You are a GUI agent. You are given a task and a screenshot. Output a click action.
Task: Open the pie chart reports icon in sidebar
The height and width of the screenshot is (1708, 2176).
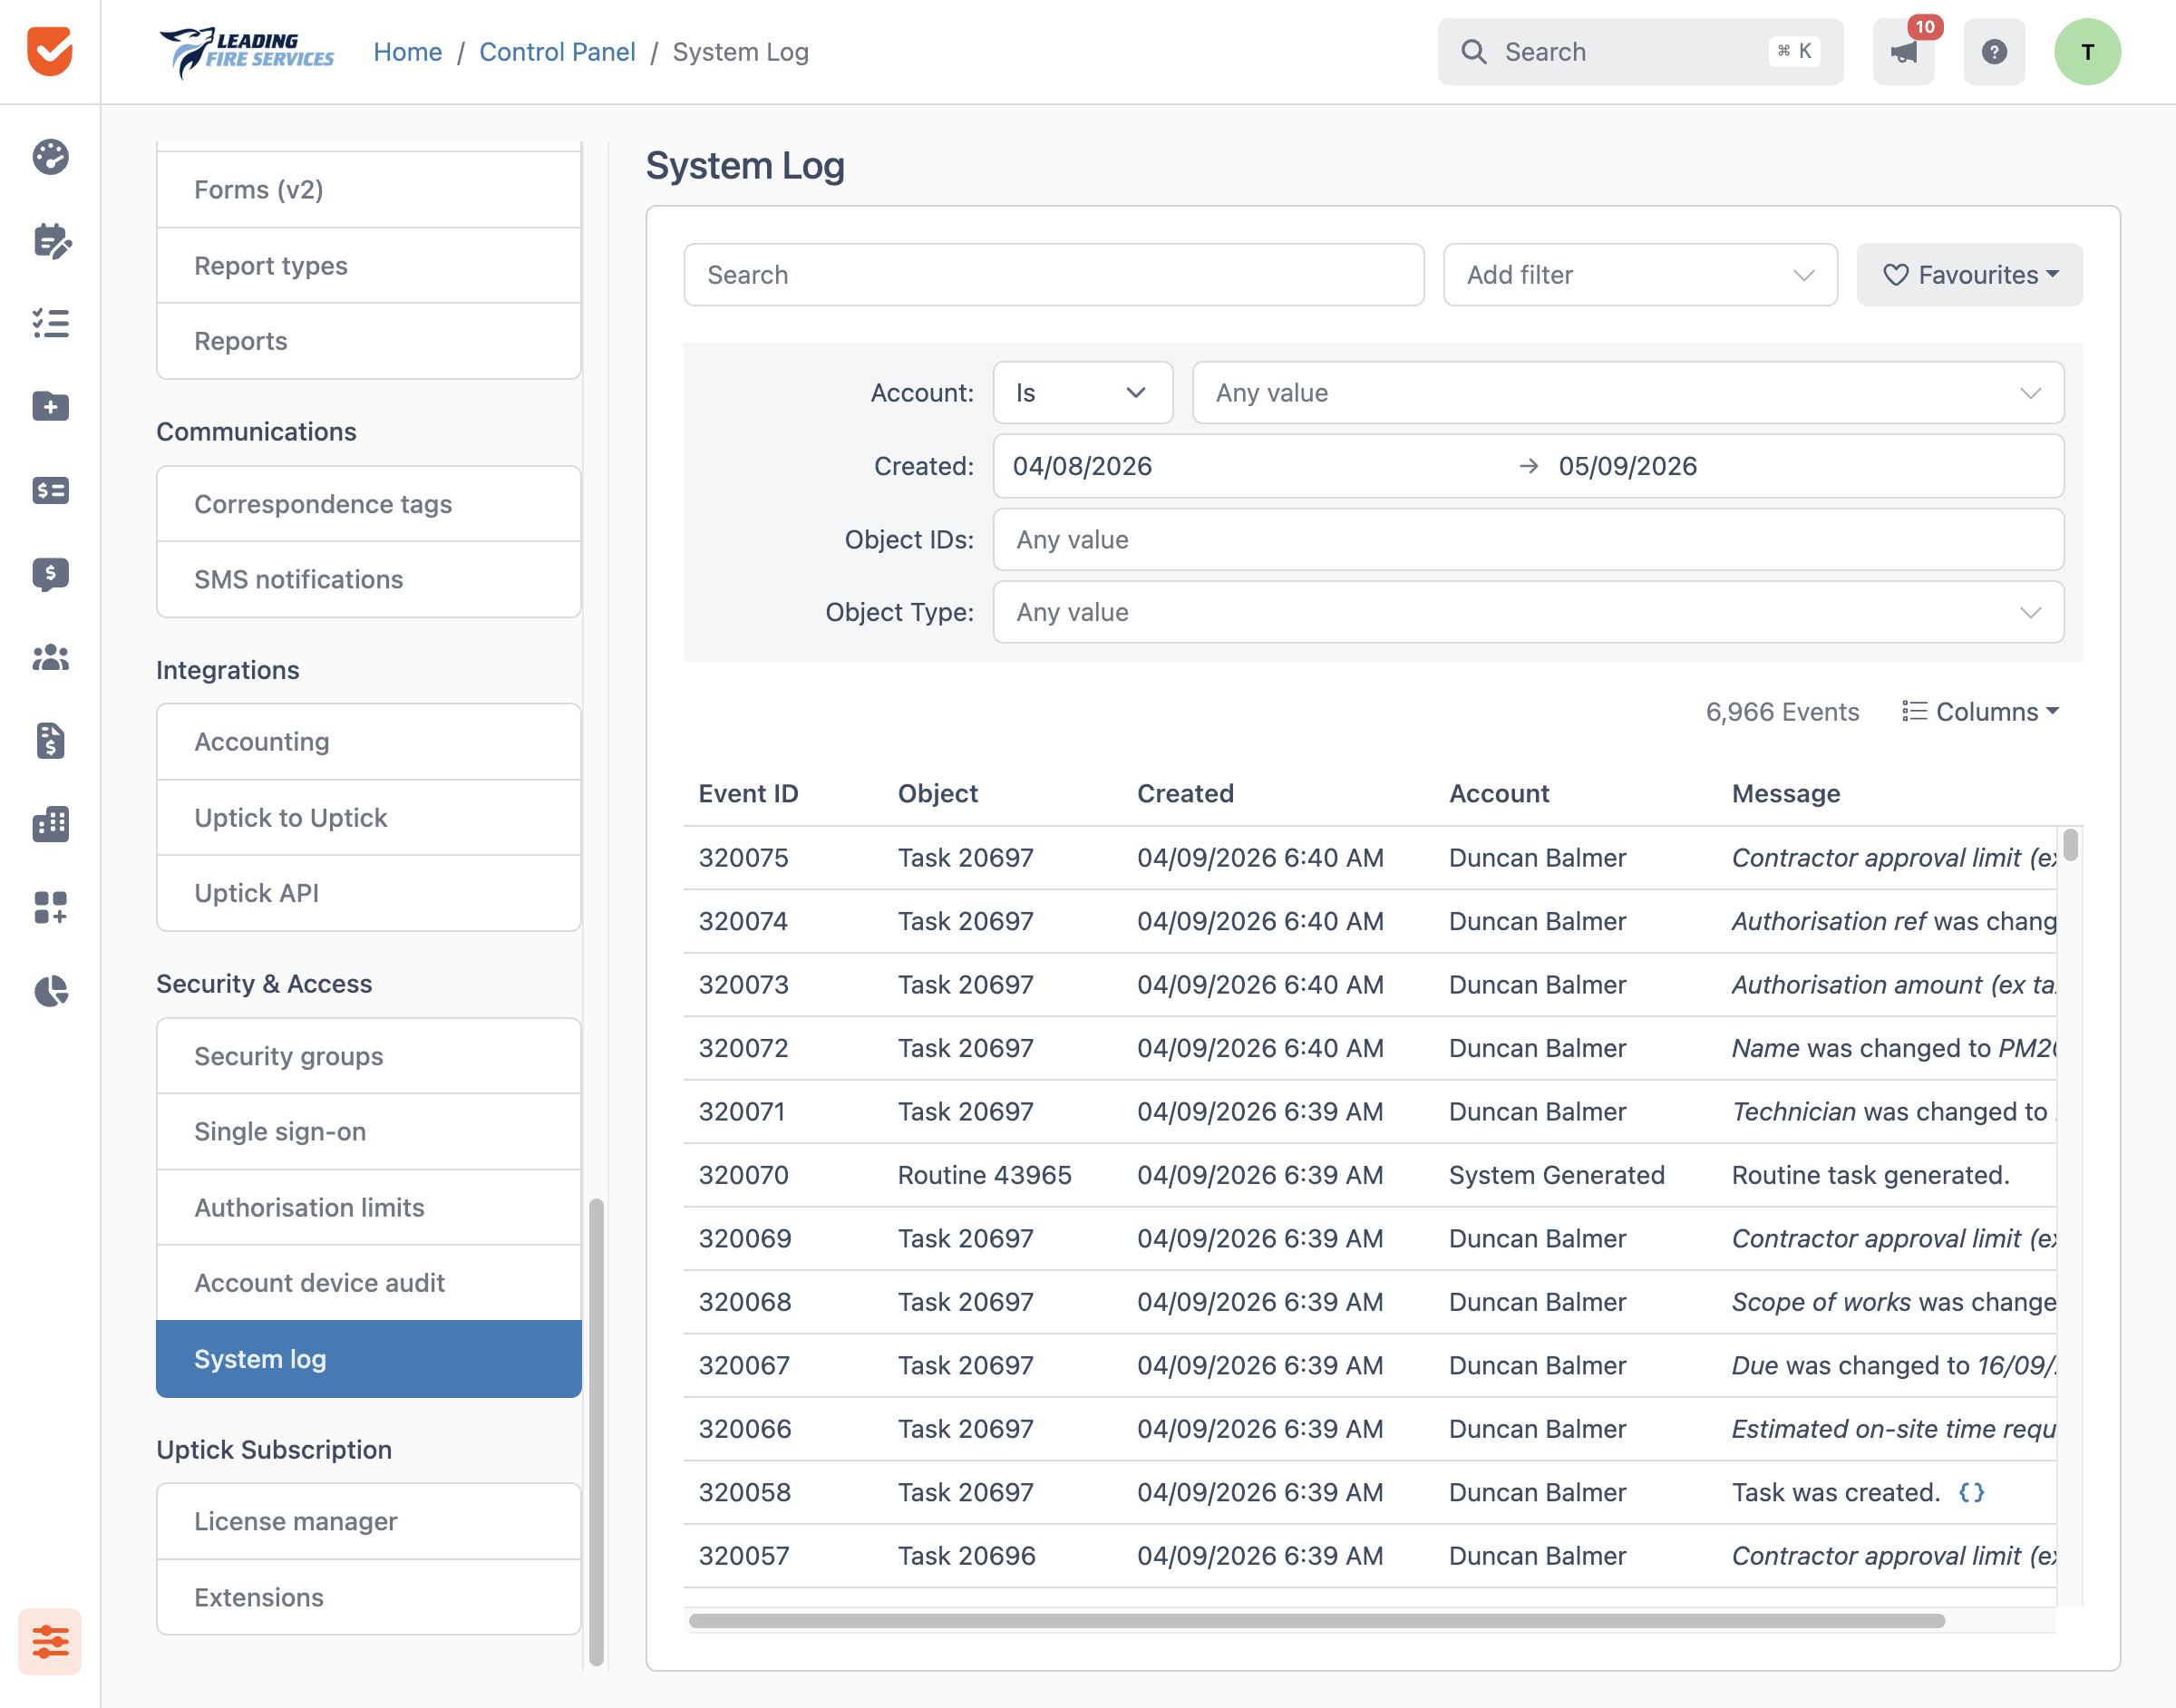click(x=50, y=991)
